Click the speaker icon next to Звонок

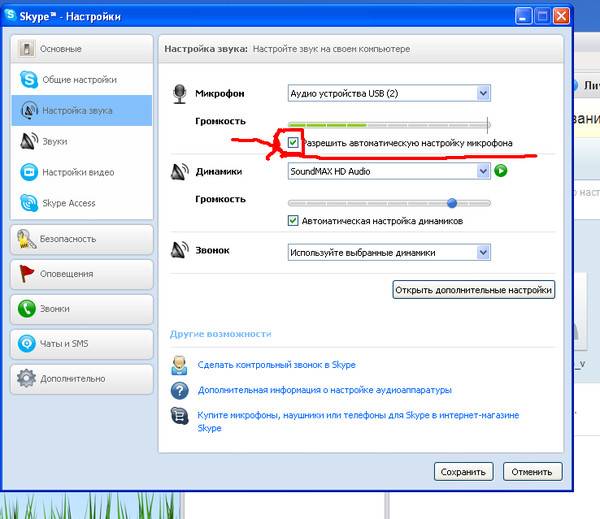pos(179,250)
